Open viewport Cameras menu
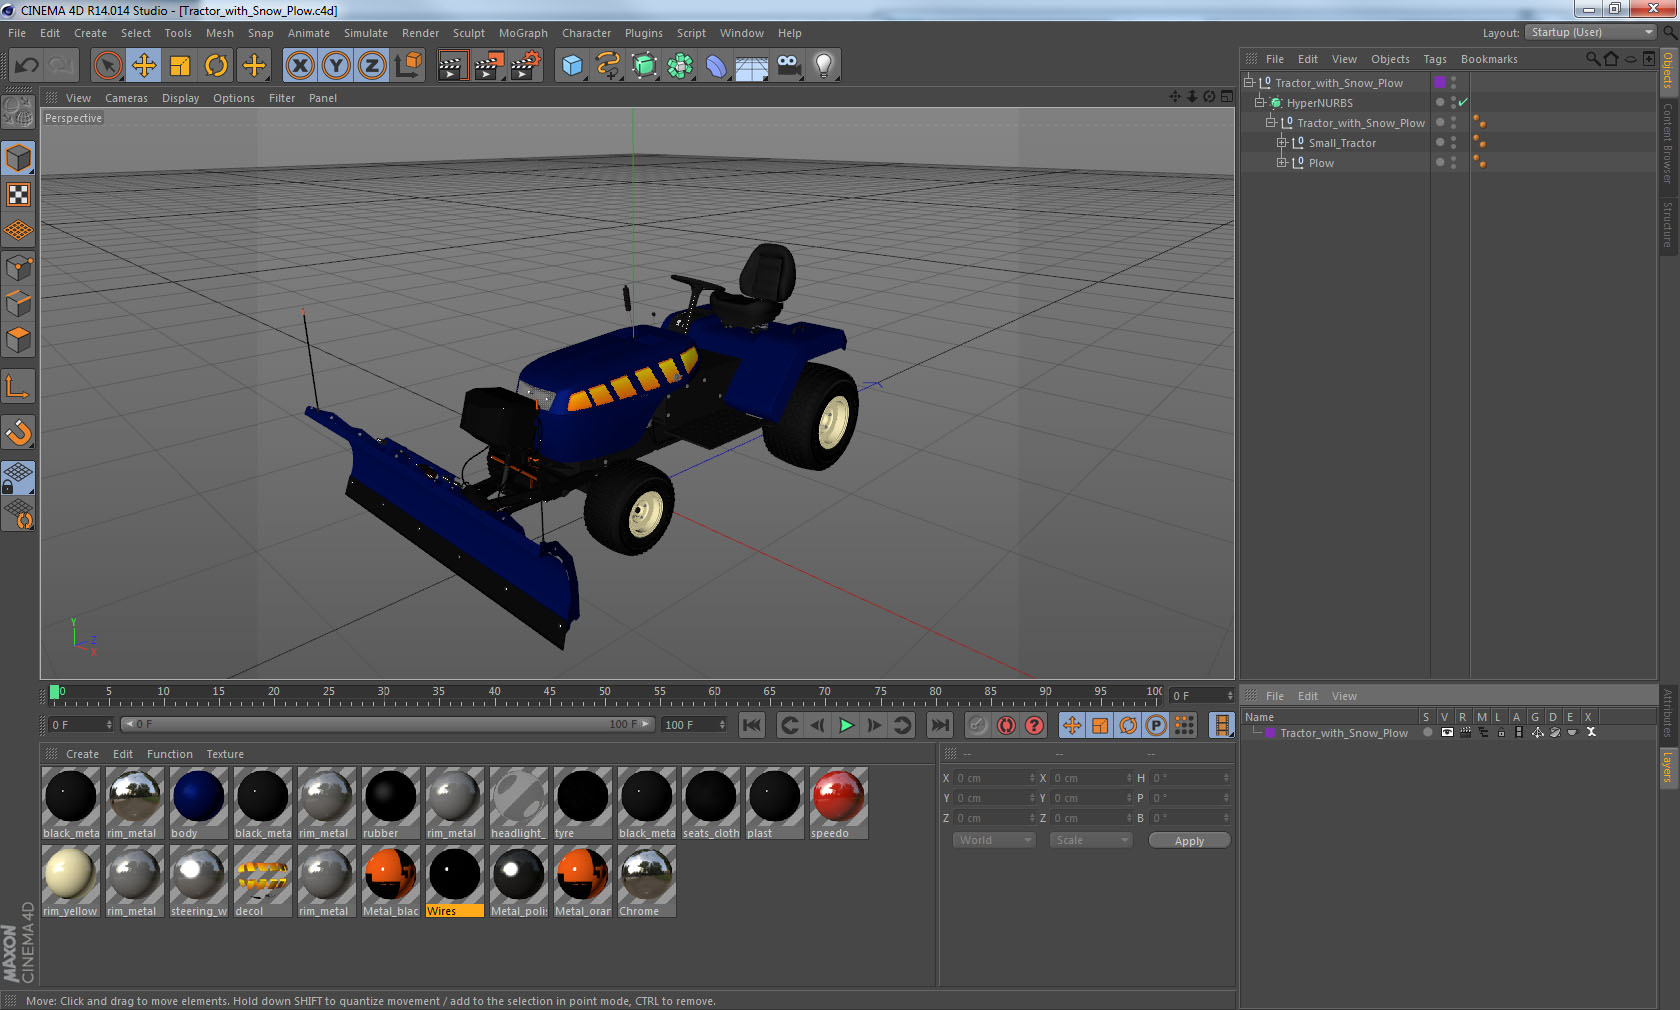Screen dimensions: 1680x1010 click(126, 98)
